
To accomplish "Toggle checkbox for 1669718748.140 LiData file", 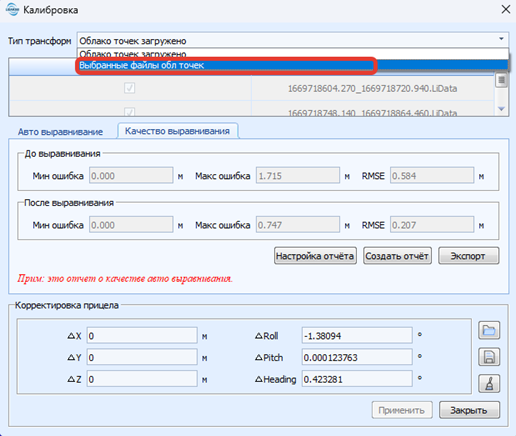I will pos(129,112).
